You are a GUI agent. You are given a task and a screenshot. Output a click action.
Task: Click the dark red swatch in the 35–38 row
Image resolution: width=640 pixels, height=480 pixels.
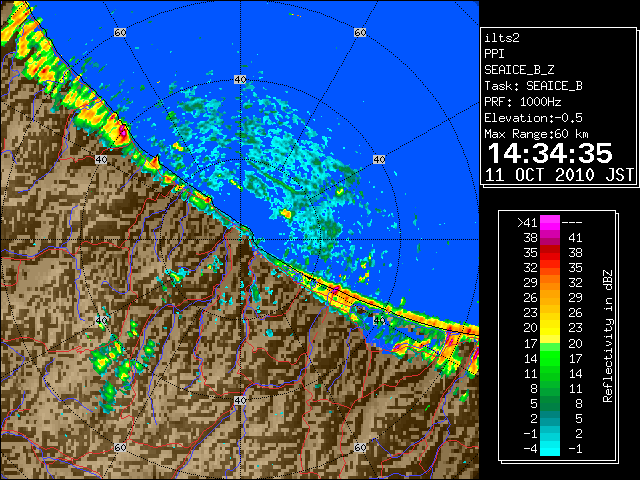pos(550,253)
